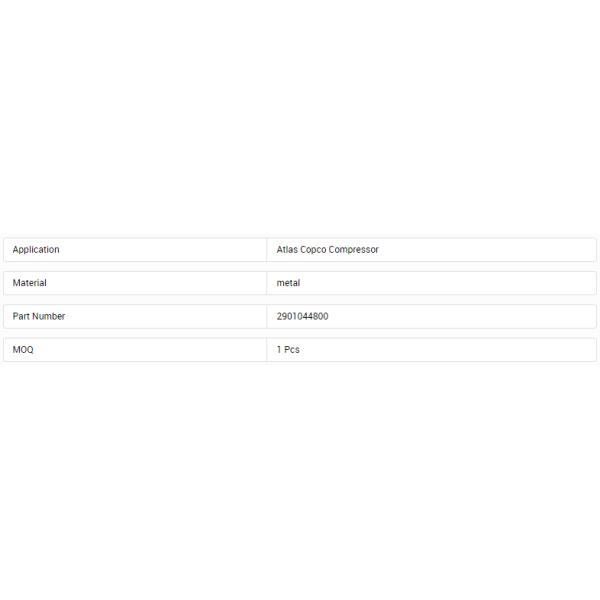Click the Part Number label cell
The height and width of the screenshot is (600, 600).
click(x=39, y=316)
